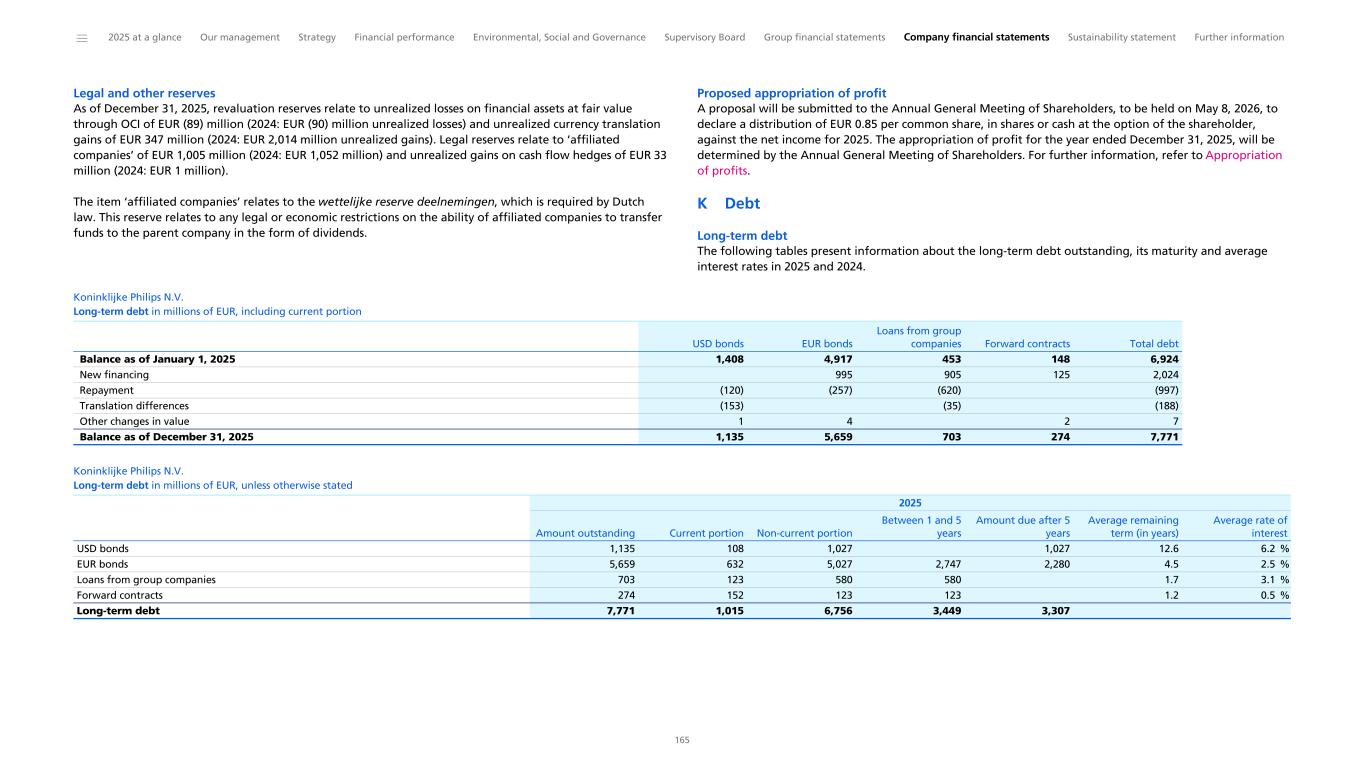
Task: Click the Legal and other reserves heading
Action: 144,93
